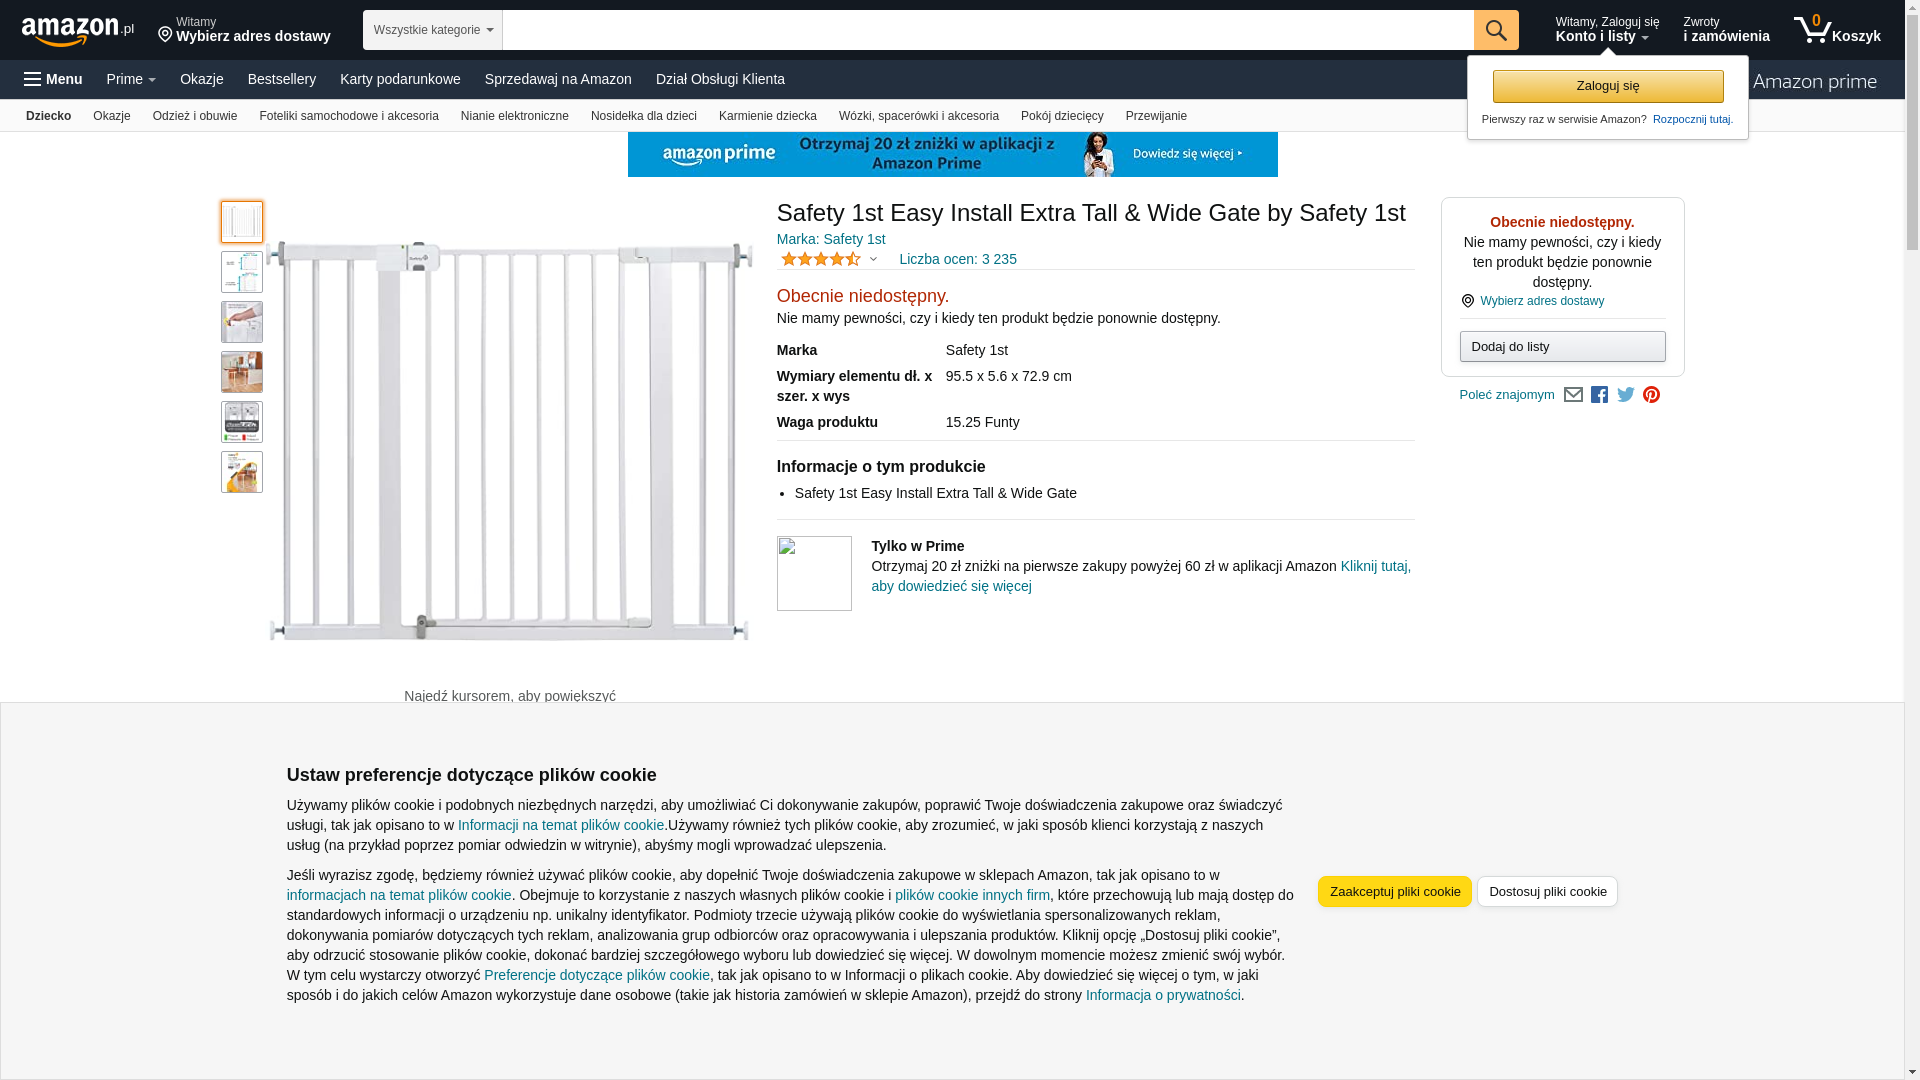
Task: Expand the Prime menu in navigation
Action: tap(131, 79)
